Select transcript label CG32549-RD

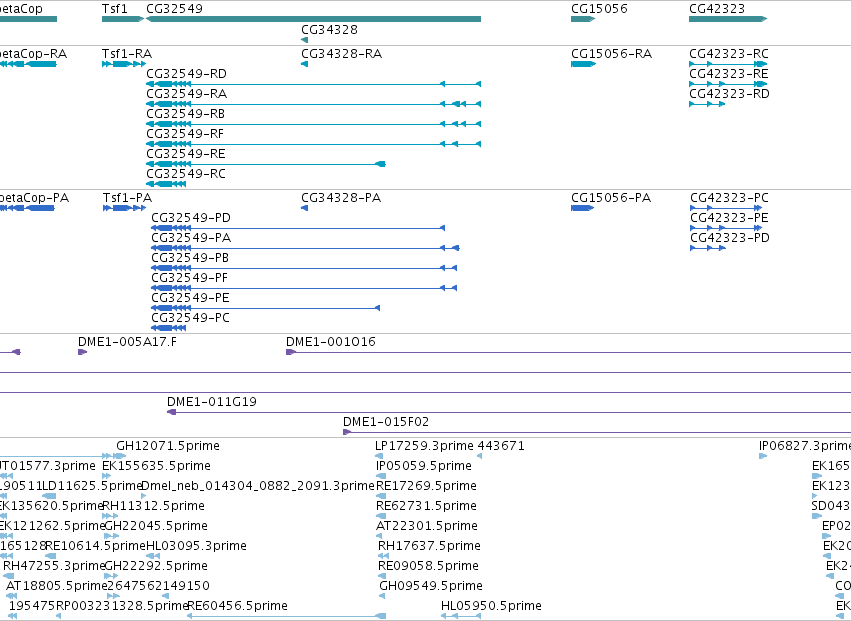(x=186, y=74)
